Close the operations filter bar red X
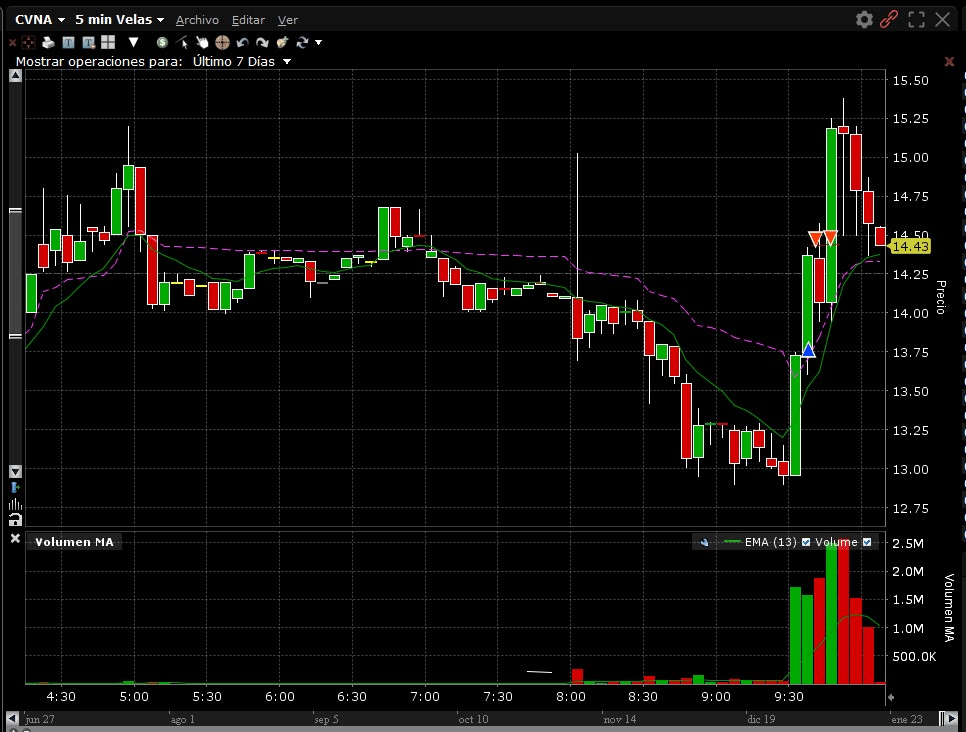 [x=949, y=61]
